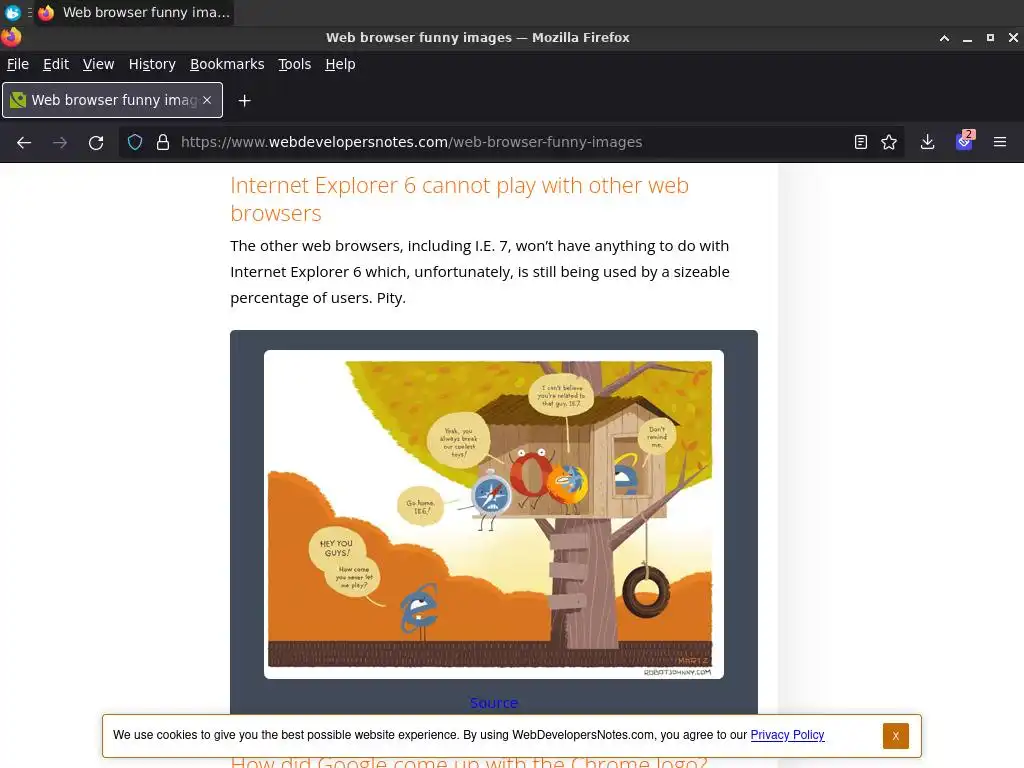1024x768 pixels.
Task: Click the taskbar Firefox window entry
Action: click(135, 12)
